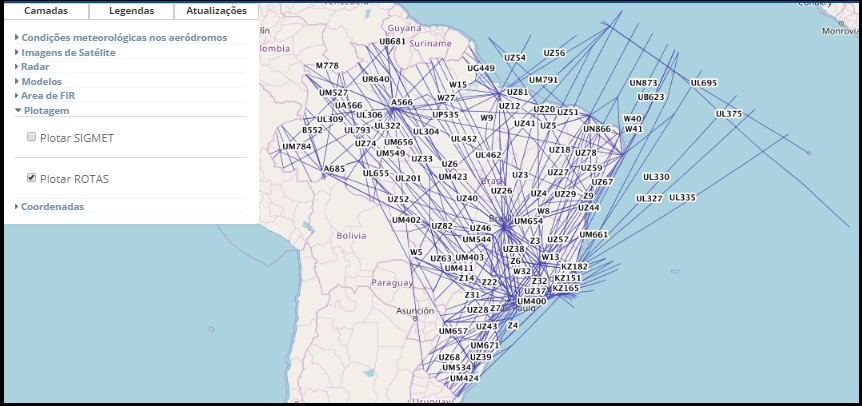Image resolution: width=862 pixels, height=406 pixels.
Task: Click the UM534 route label
Action: [457, 367]
